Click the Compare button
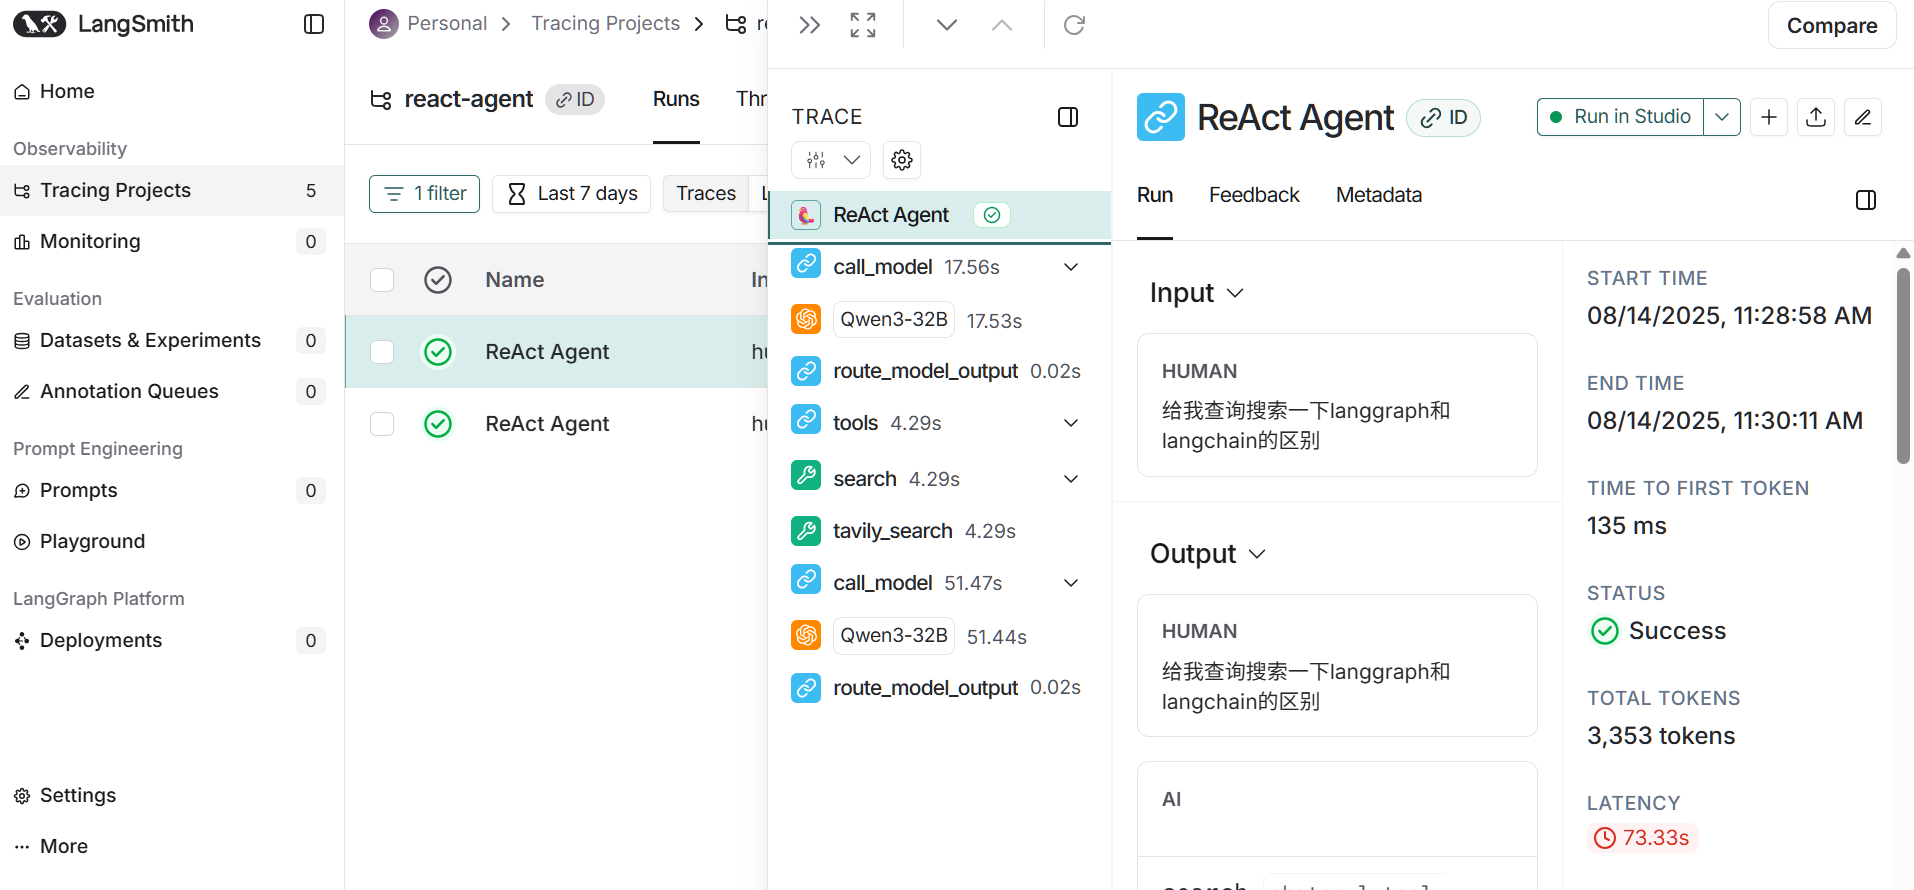 [1832, 25]
